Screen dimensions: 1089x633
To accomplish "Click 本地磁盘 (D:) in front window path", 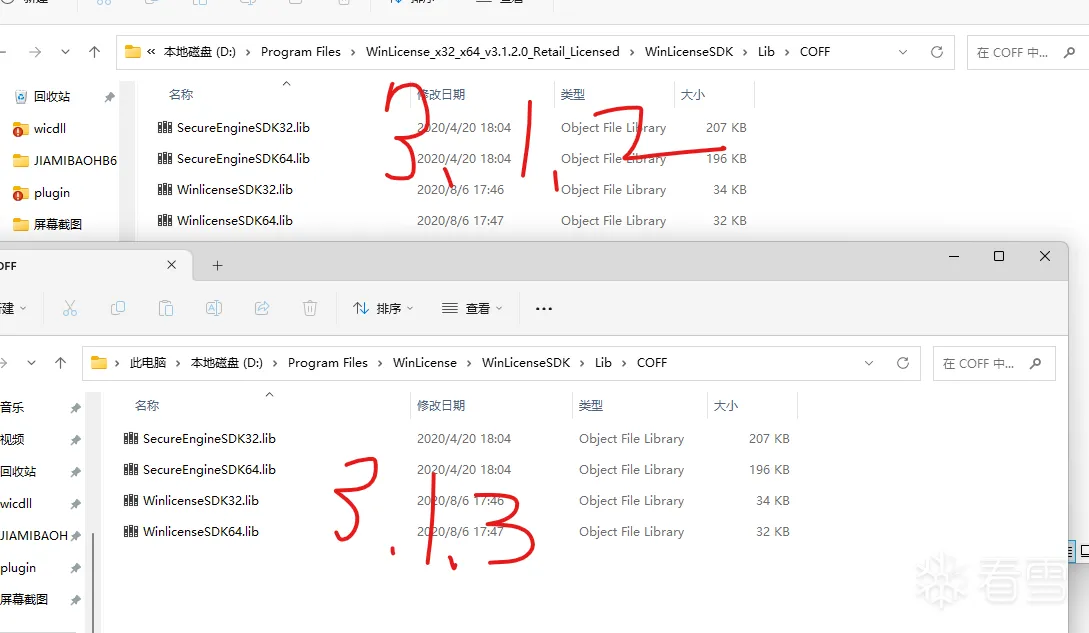I will click(226, 363).
